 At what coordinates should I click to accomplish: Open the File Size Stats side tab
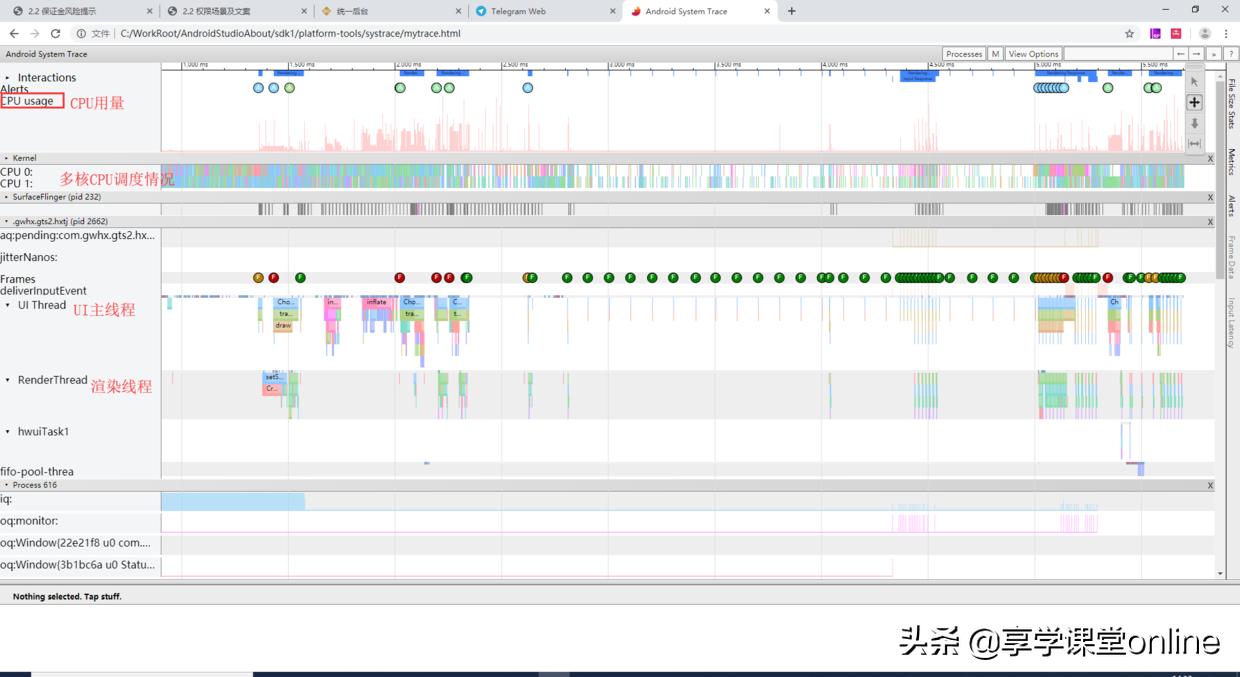point(1231,103)
